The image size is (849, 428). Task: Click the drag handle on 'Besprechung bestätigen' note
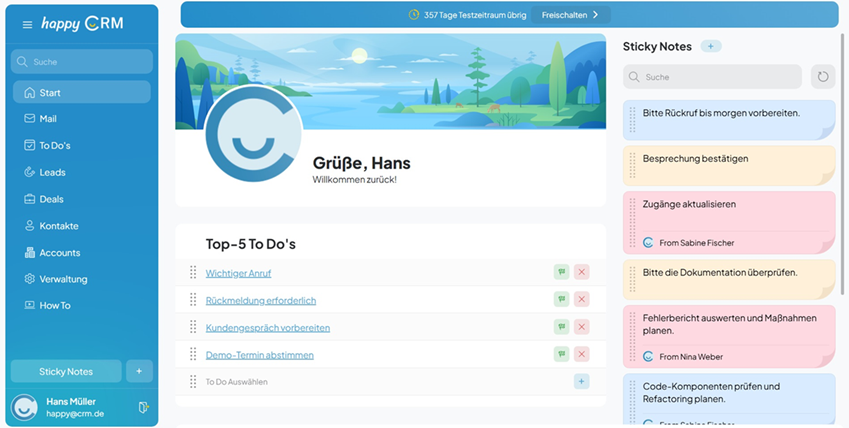click(632, 165)
